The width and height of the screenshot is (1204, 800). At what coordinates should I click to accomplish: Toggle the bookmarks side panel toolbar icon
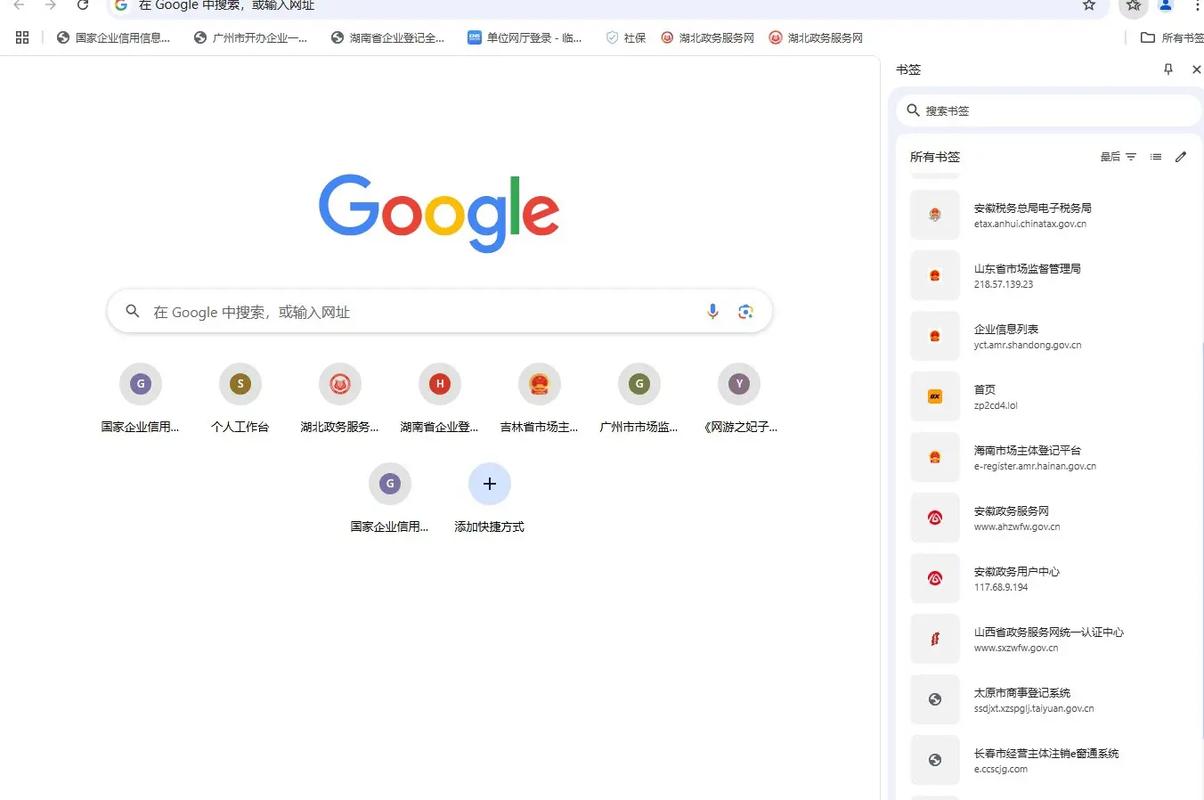(x=1133, y=6)
